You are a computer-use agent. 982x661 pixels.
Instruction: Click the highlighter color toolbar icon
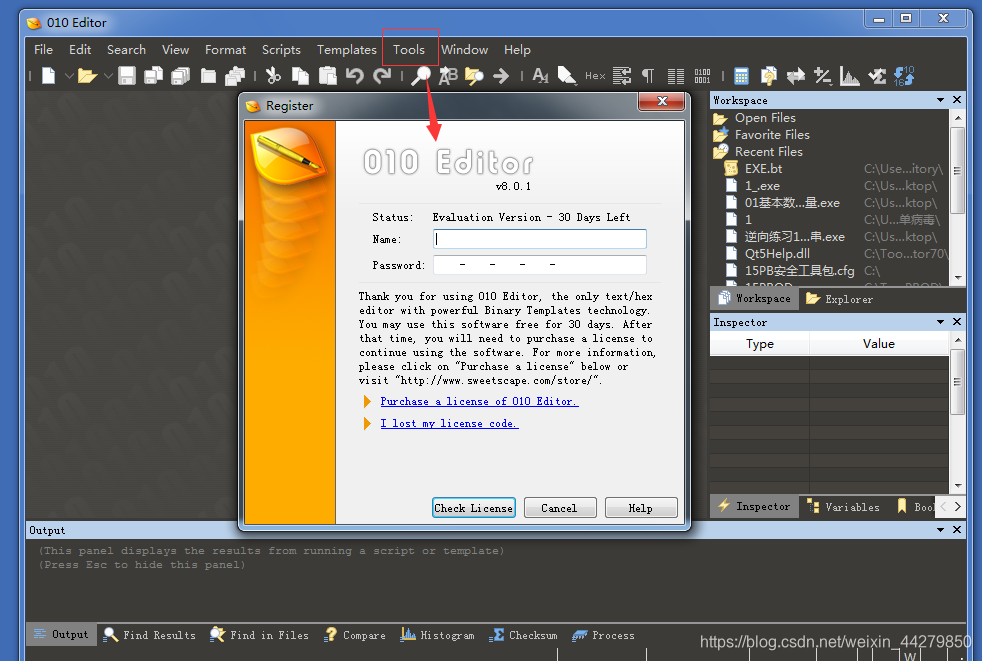coord(567,76)
